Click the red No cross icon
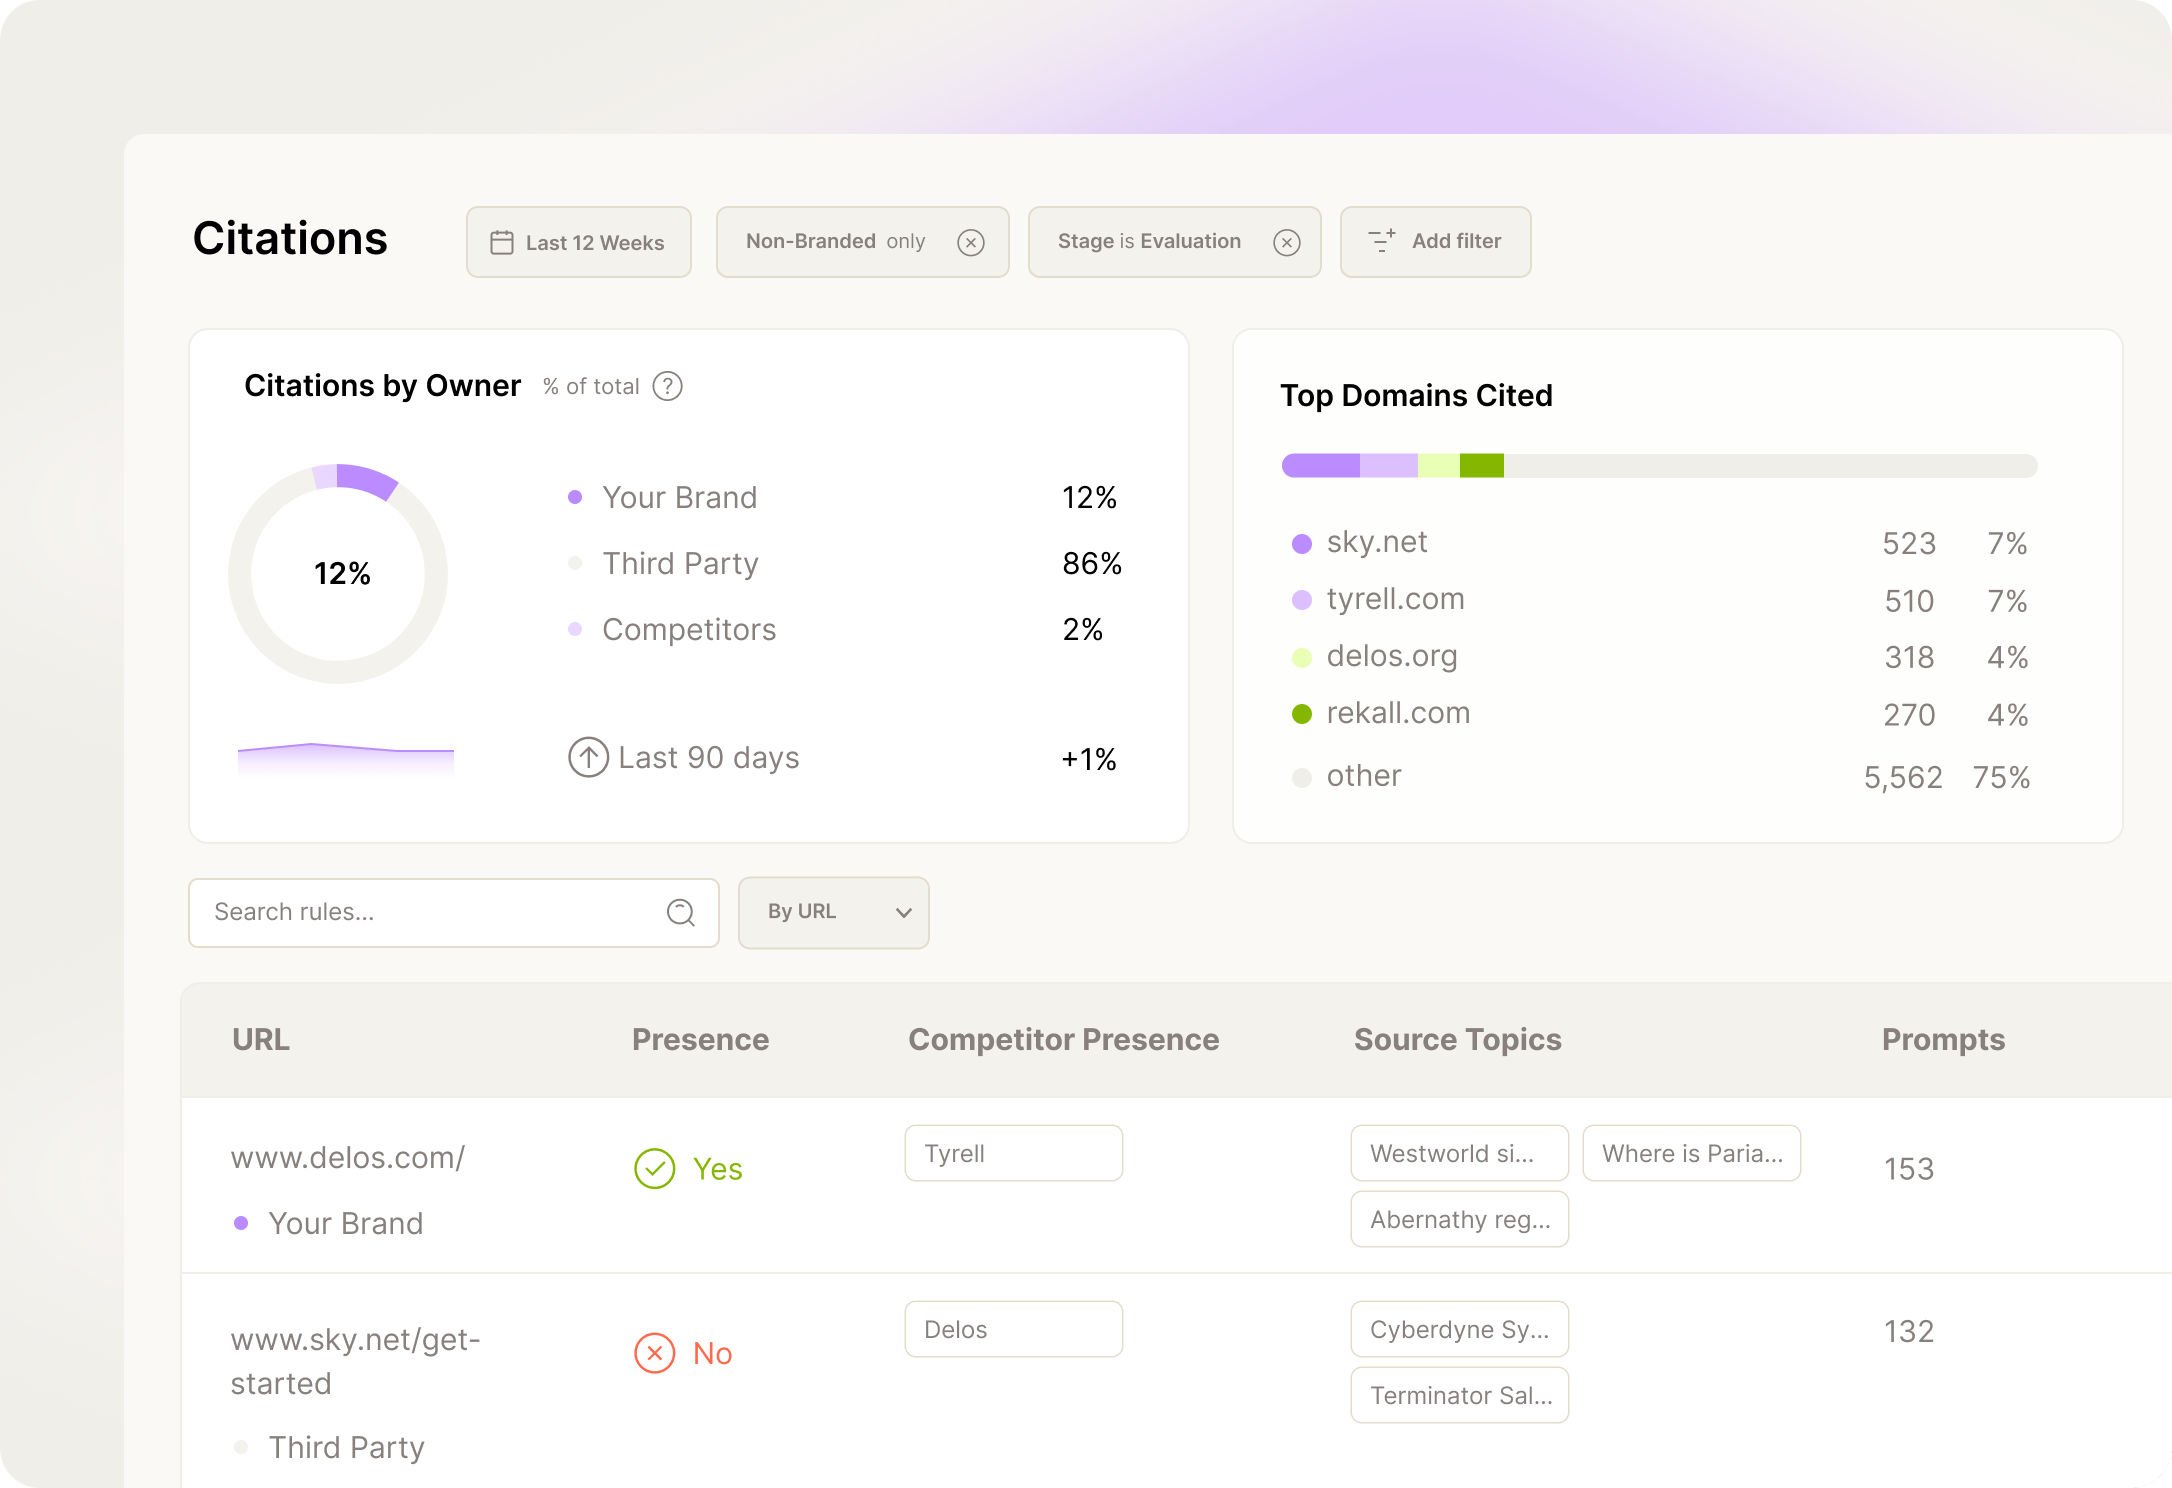Image resolution: width=2172 pixels, height=1488 pixels. [x=655, y=1353]
